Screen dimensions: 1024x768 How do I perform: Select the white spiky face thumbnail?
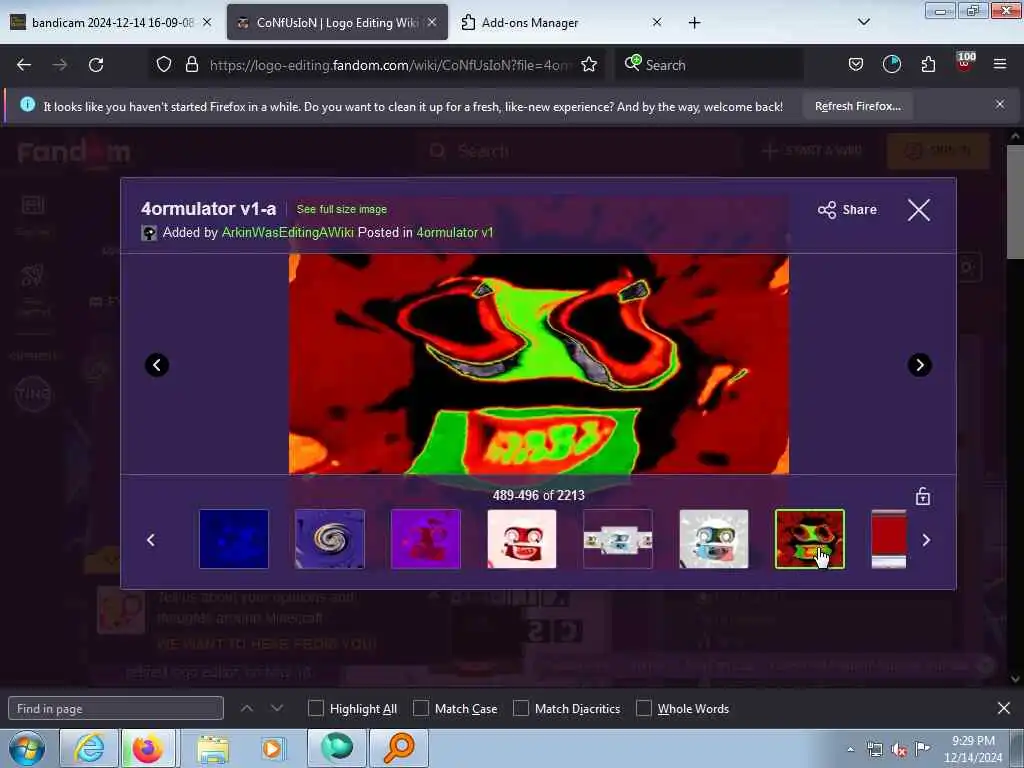pos(714,539)
